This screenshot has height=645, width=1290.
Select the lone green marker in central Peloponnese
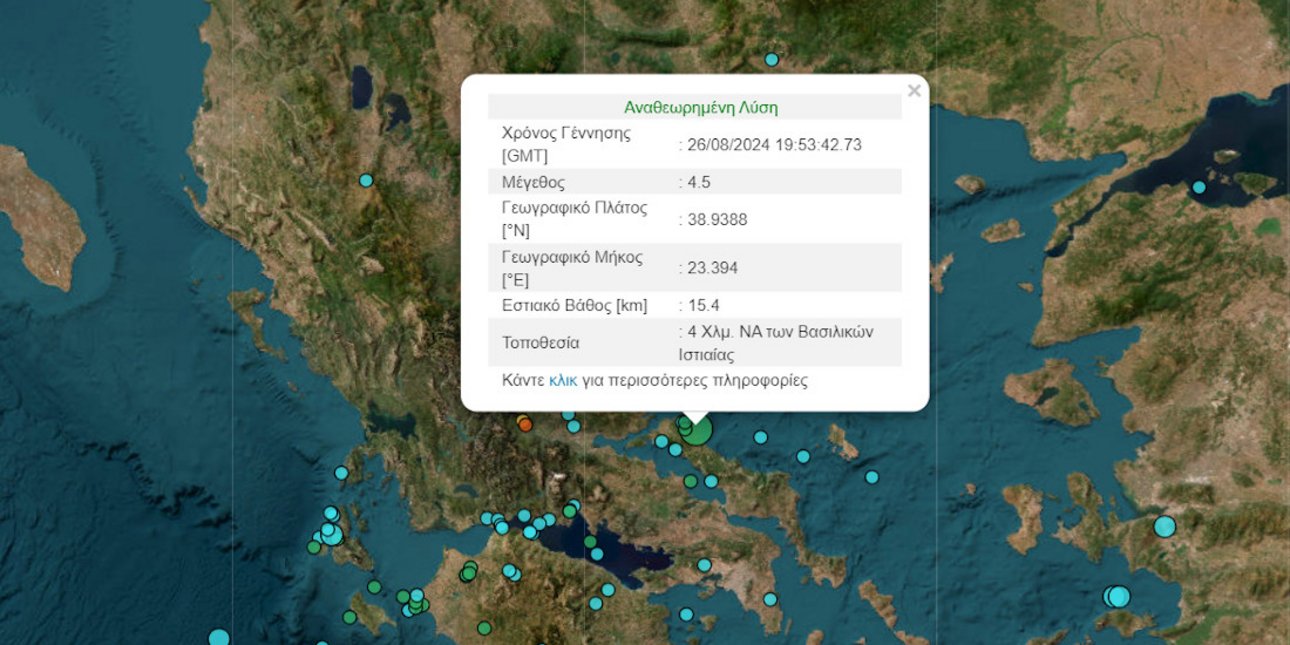click(x=484, y=628)
